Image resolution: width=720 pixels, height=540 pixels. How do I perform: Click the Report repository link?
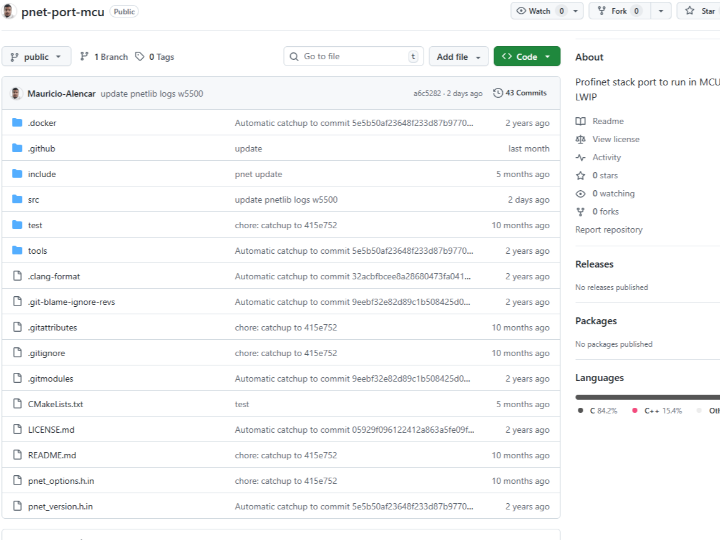pos(609,230)
